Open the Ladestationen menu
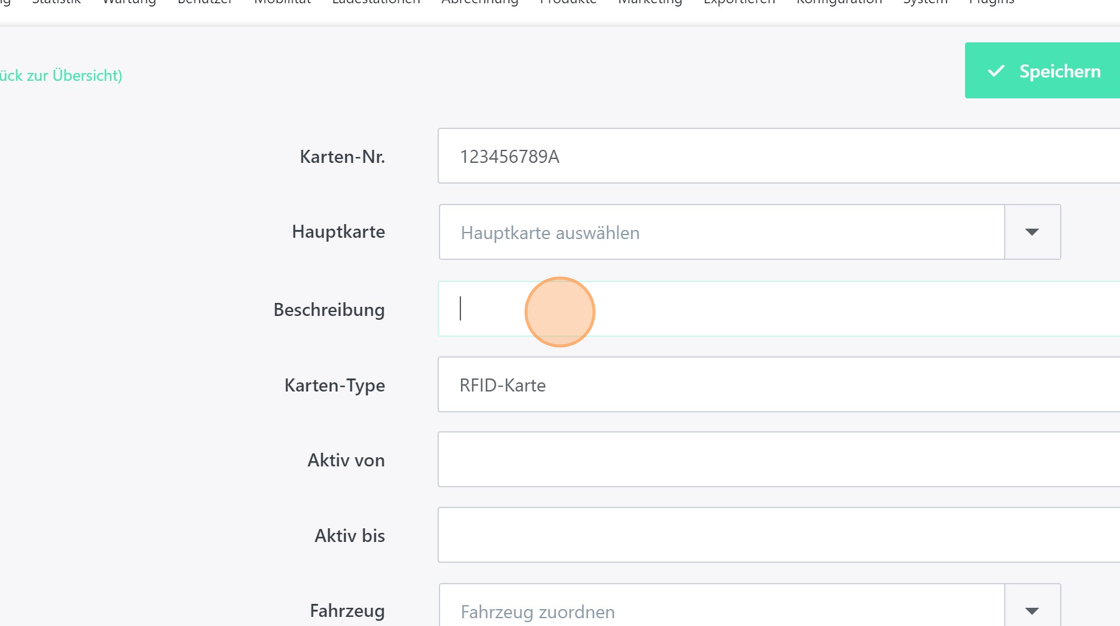The image size is (1120, 626). tap(376, 3)
